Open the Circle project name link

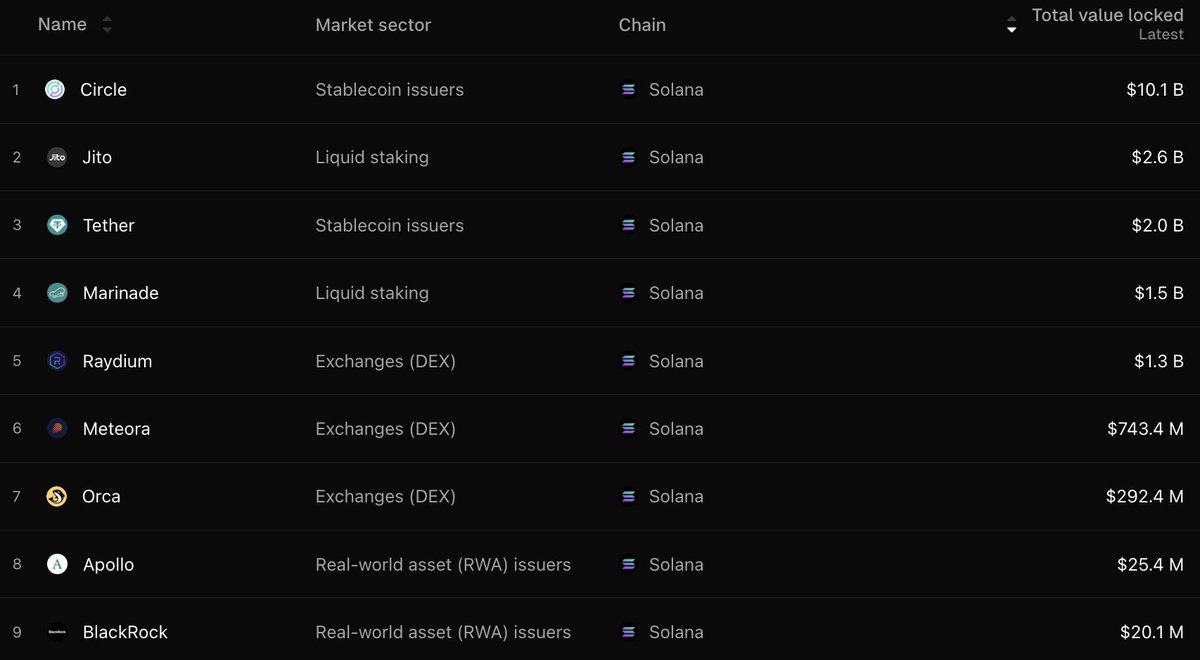click(103, 90)
